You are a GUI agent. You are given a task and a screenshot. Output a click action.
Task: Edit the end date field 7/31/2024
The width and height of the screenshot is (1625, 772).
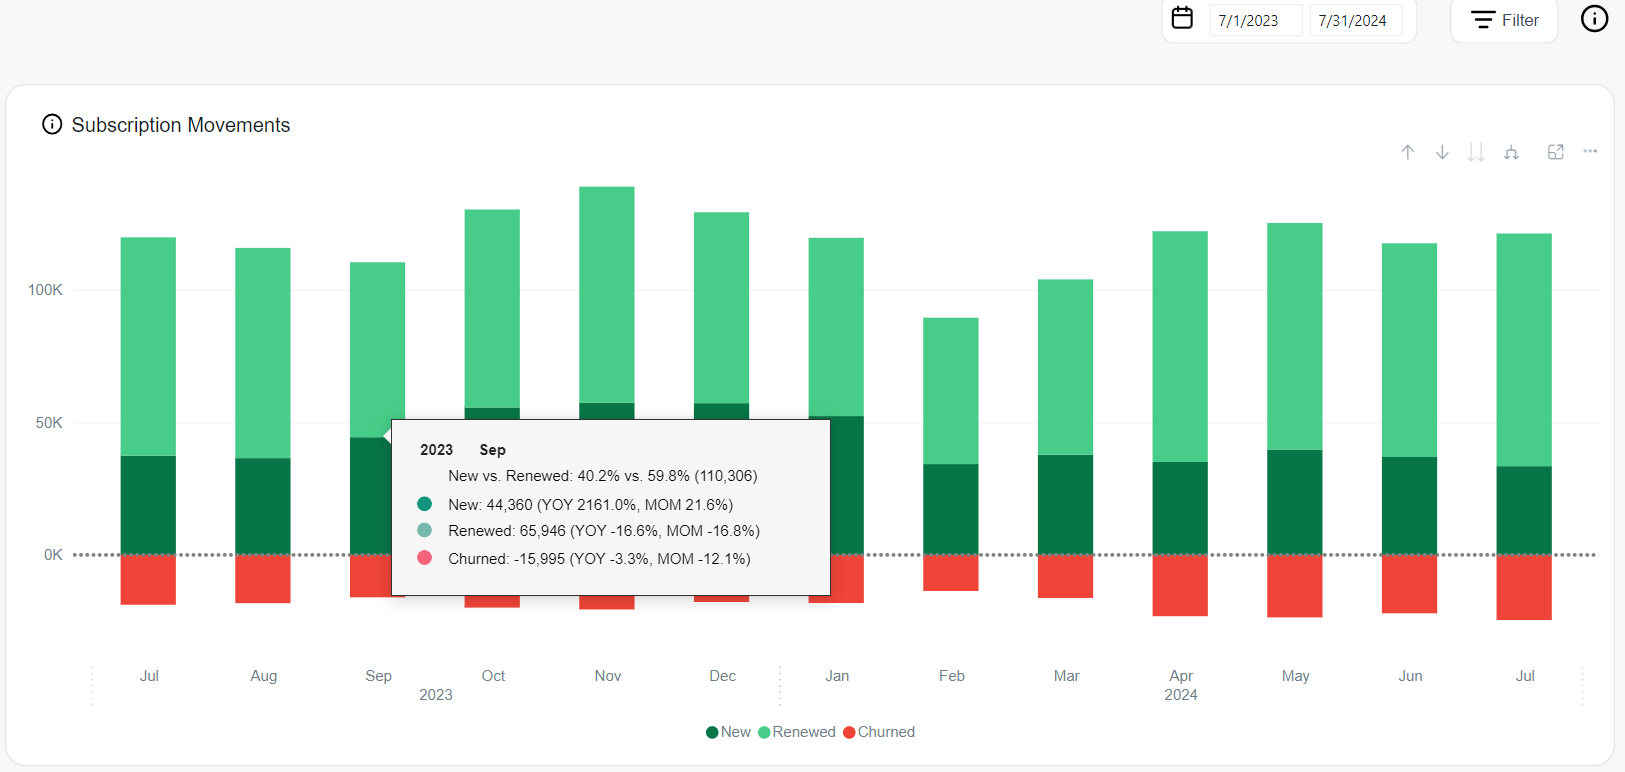pyautogui.click(x=1356, y=20)
